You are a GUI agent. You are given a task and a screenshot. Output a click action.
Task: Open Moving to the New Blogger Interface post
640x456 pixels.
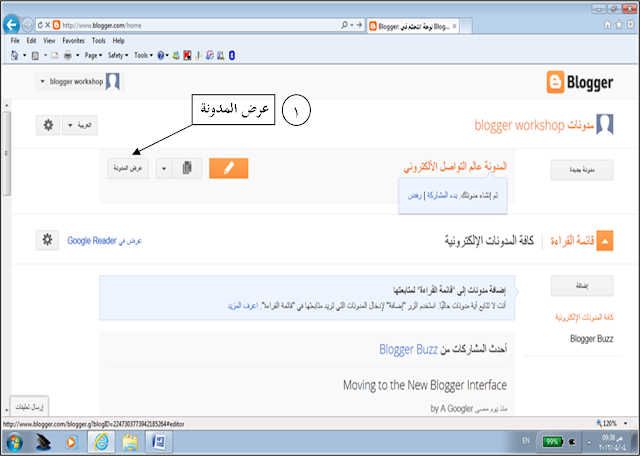point(425,385)
